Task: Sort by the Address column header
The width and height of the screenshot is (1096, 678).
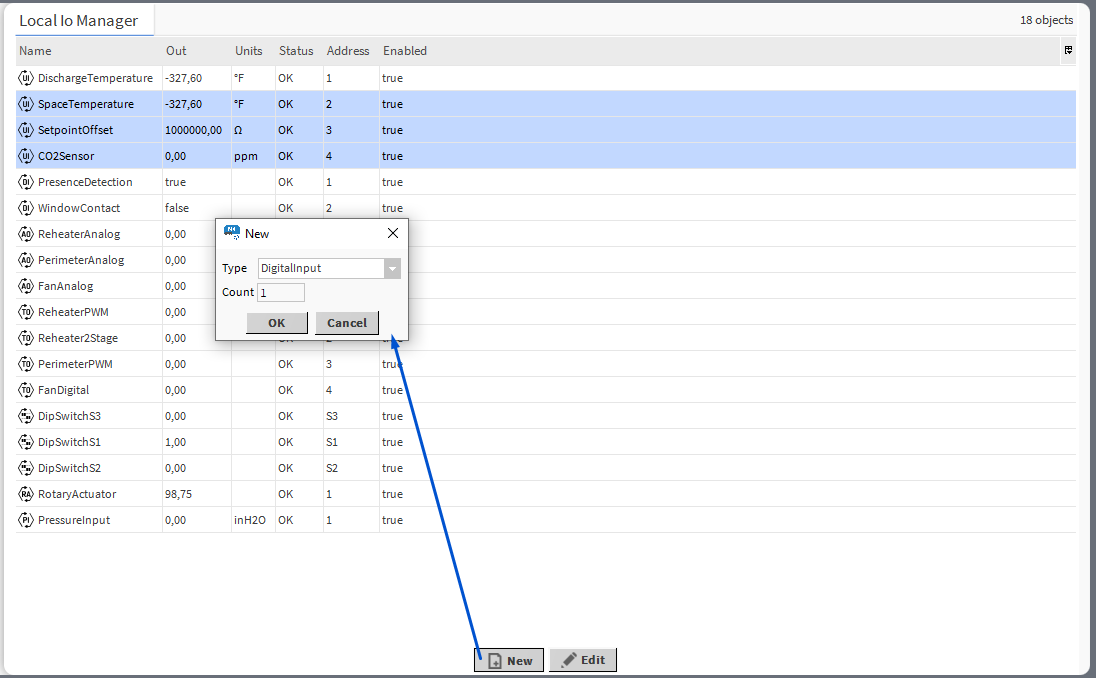Action: (x=348, y=51)
